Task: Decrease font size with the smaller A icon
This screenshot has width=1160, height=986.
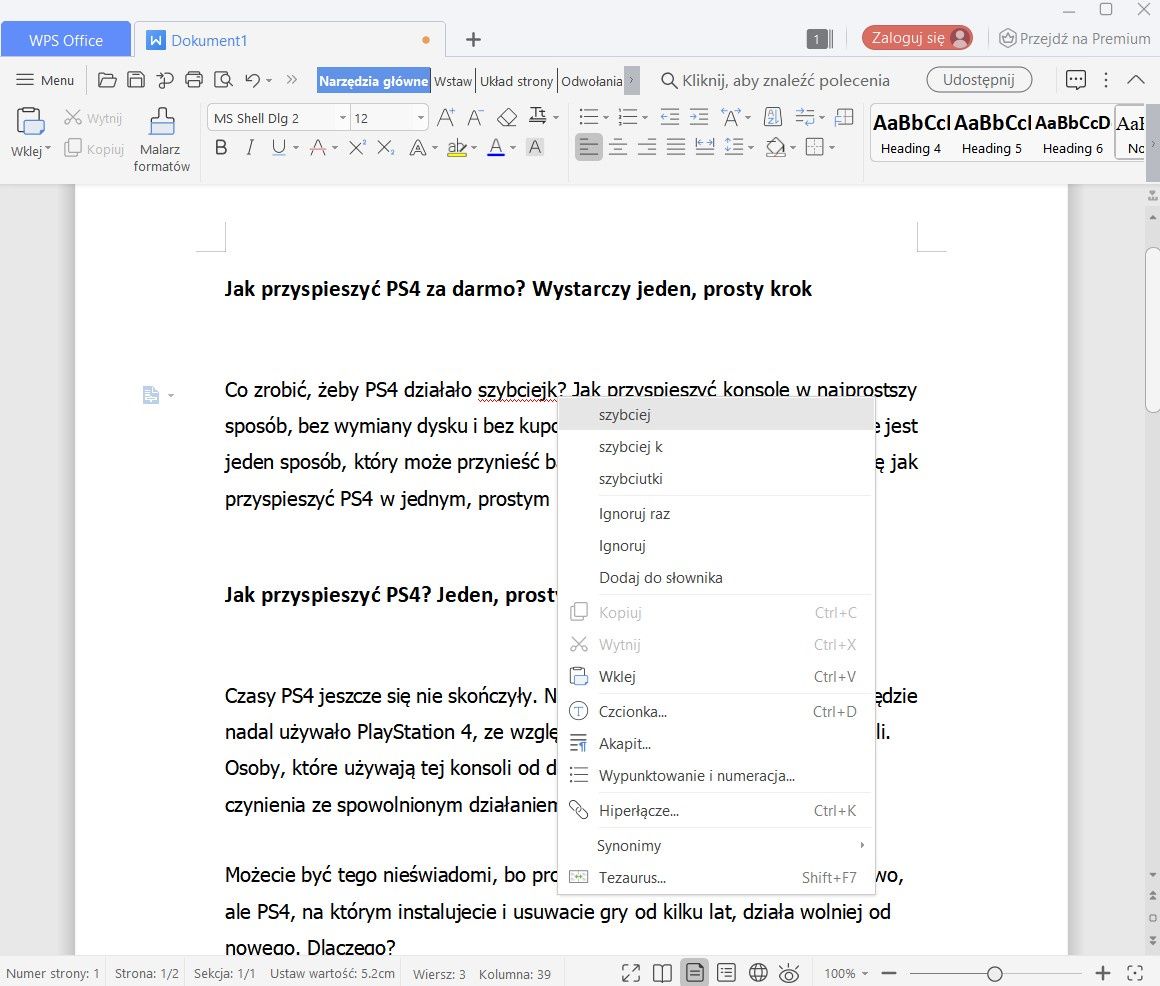Action: coord(475,118)
